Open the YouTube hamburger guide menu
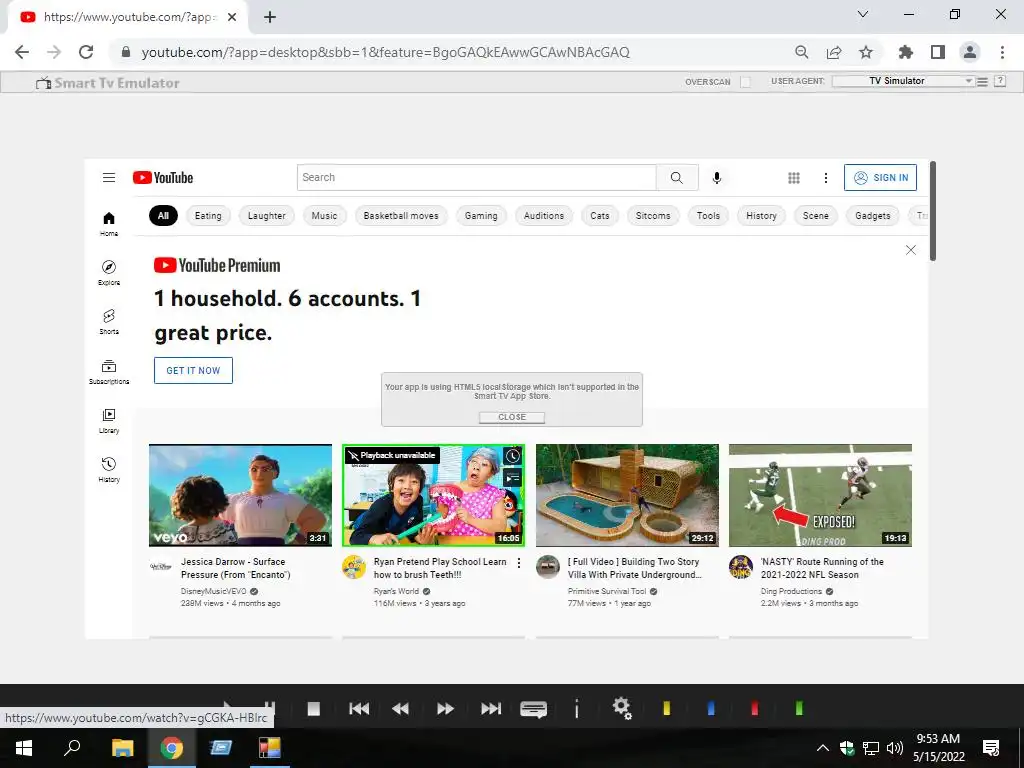The image size is (1024, 768). (109, 178)
